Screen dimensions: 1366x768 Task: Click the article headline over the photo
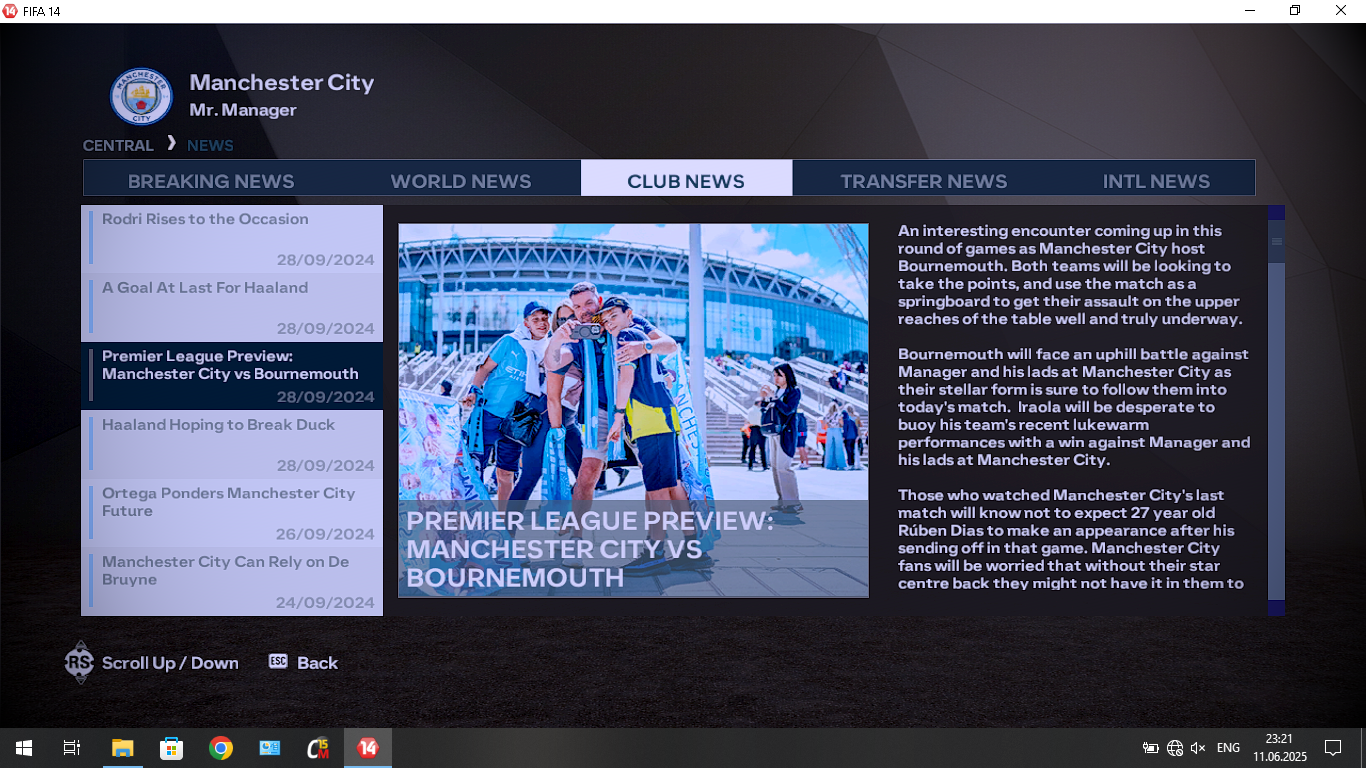(590, 549)
